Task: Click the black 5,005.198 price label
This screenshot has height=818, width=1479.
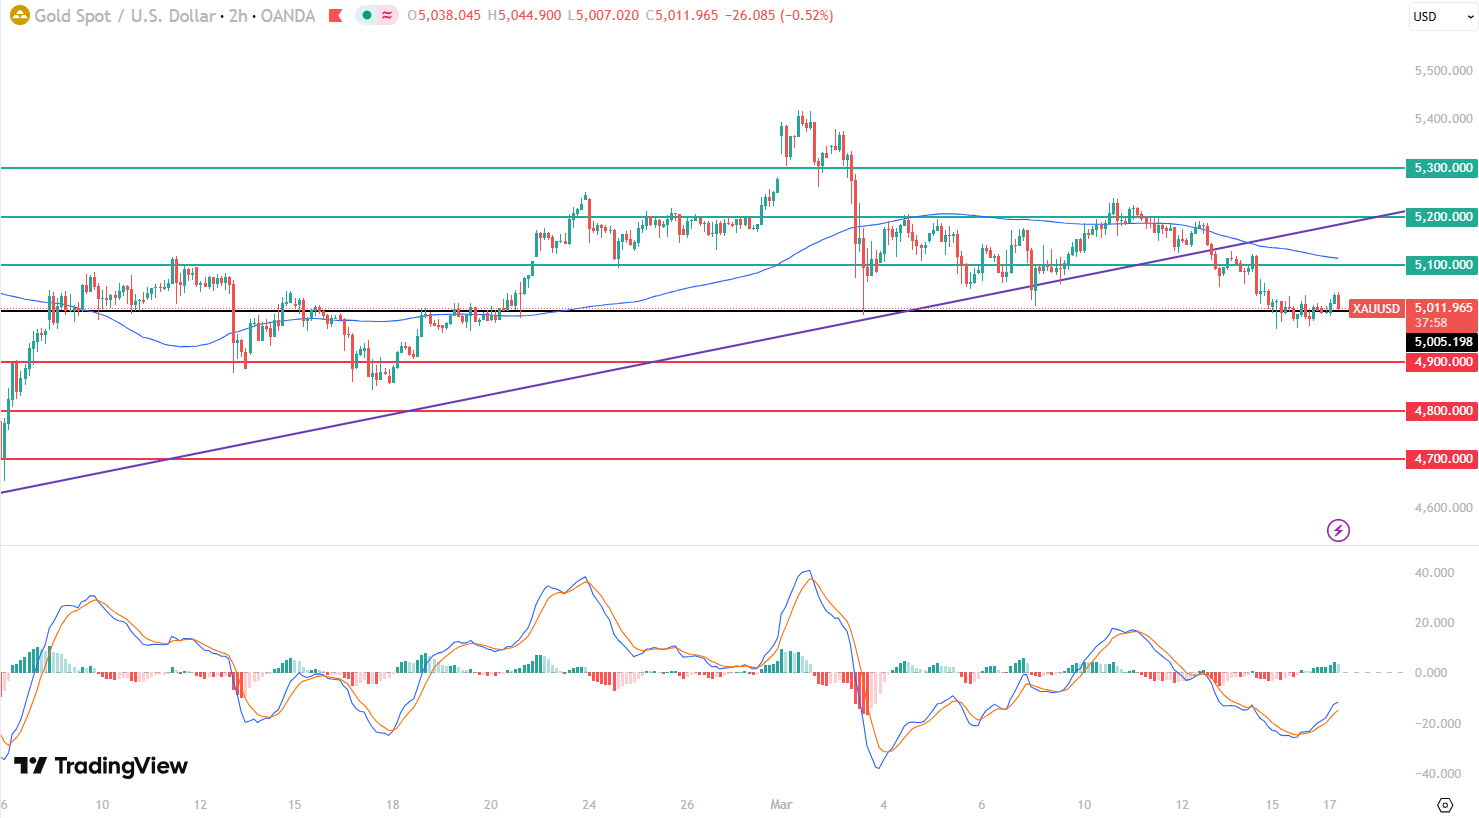Action: 1441,342
